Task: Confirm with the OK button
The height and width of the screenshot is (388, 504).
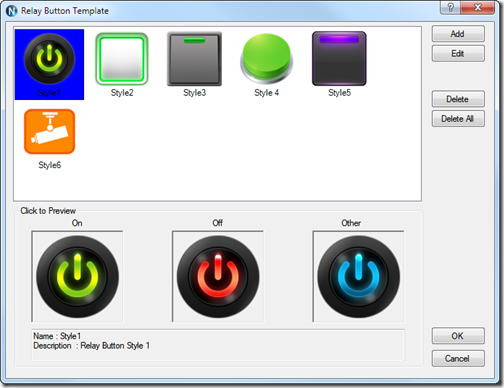Action: point(458,336)
